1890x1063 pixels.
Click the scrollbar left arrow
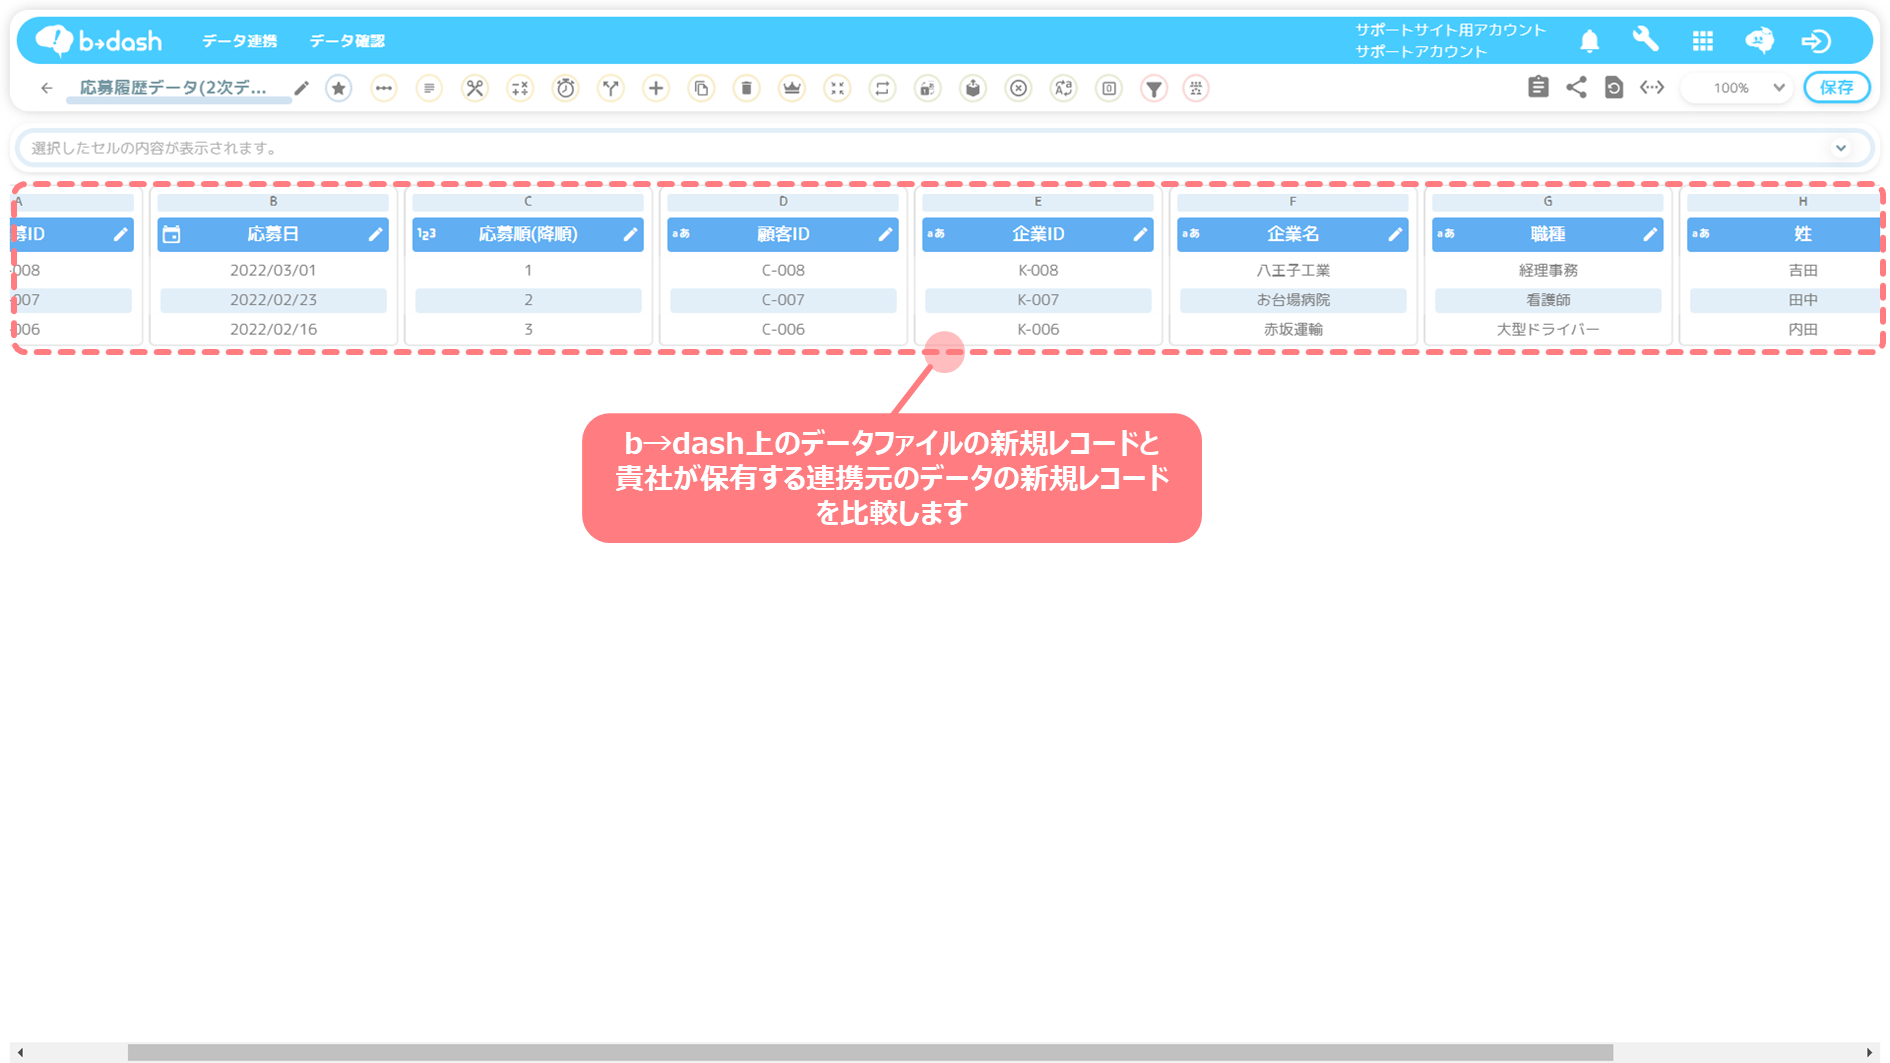click(20, 1052)
